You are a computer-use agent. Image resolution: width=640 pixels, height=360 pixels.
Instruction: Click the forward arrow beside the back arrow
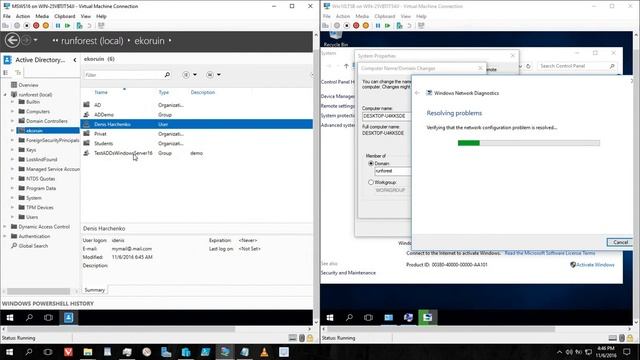(x=25, y=40)
